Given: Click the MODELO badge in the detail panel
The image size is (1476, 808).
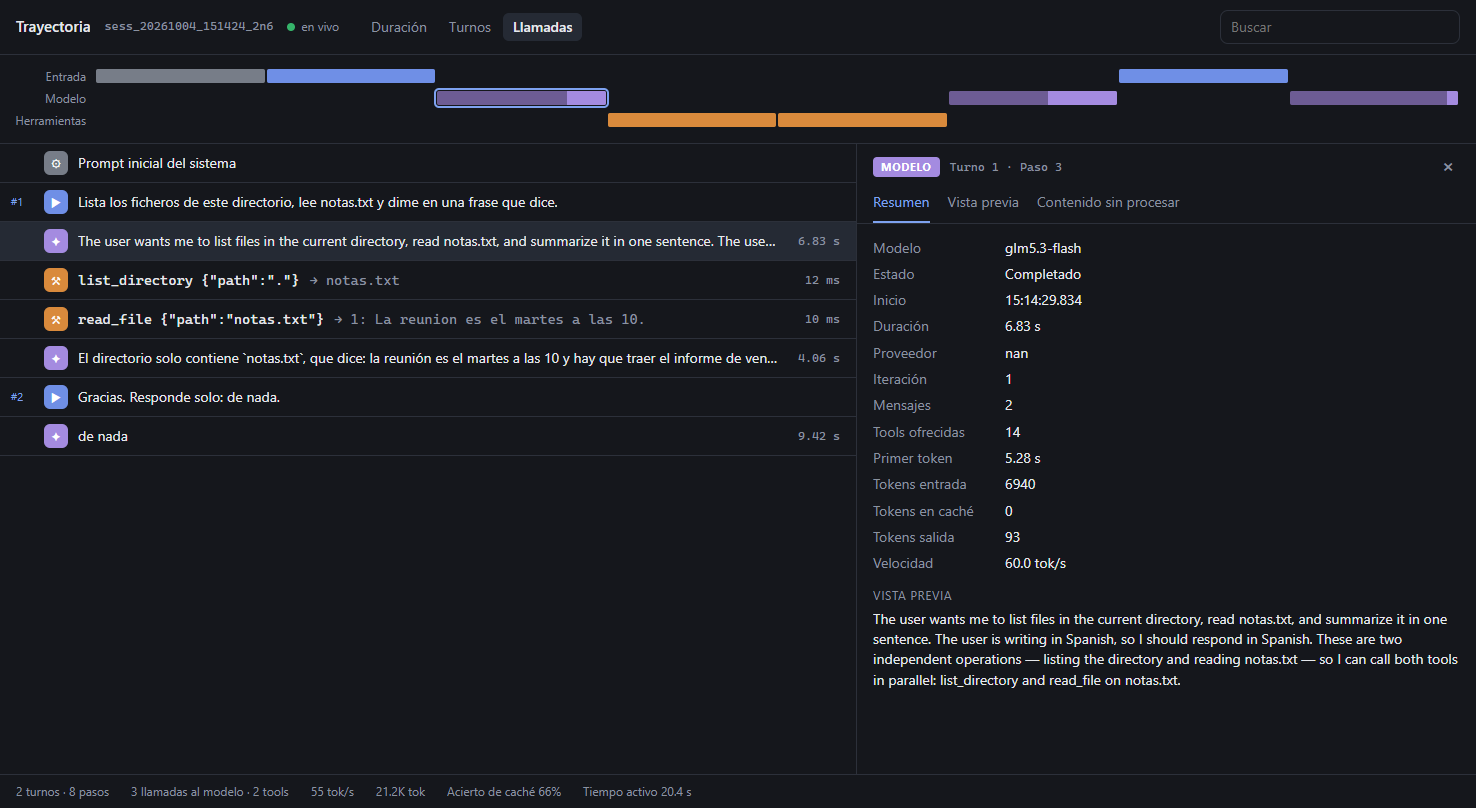Looking at the screenshot, I should point(906,167).
